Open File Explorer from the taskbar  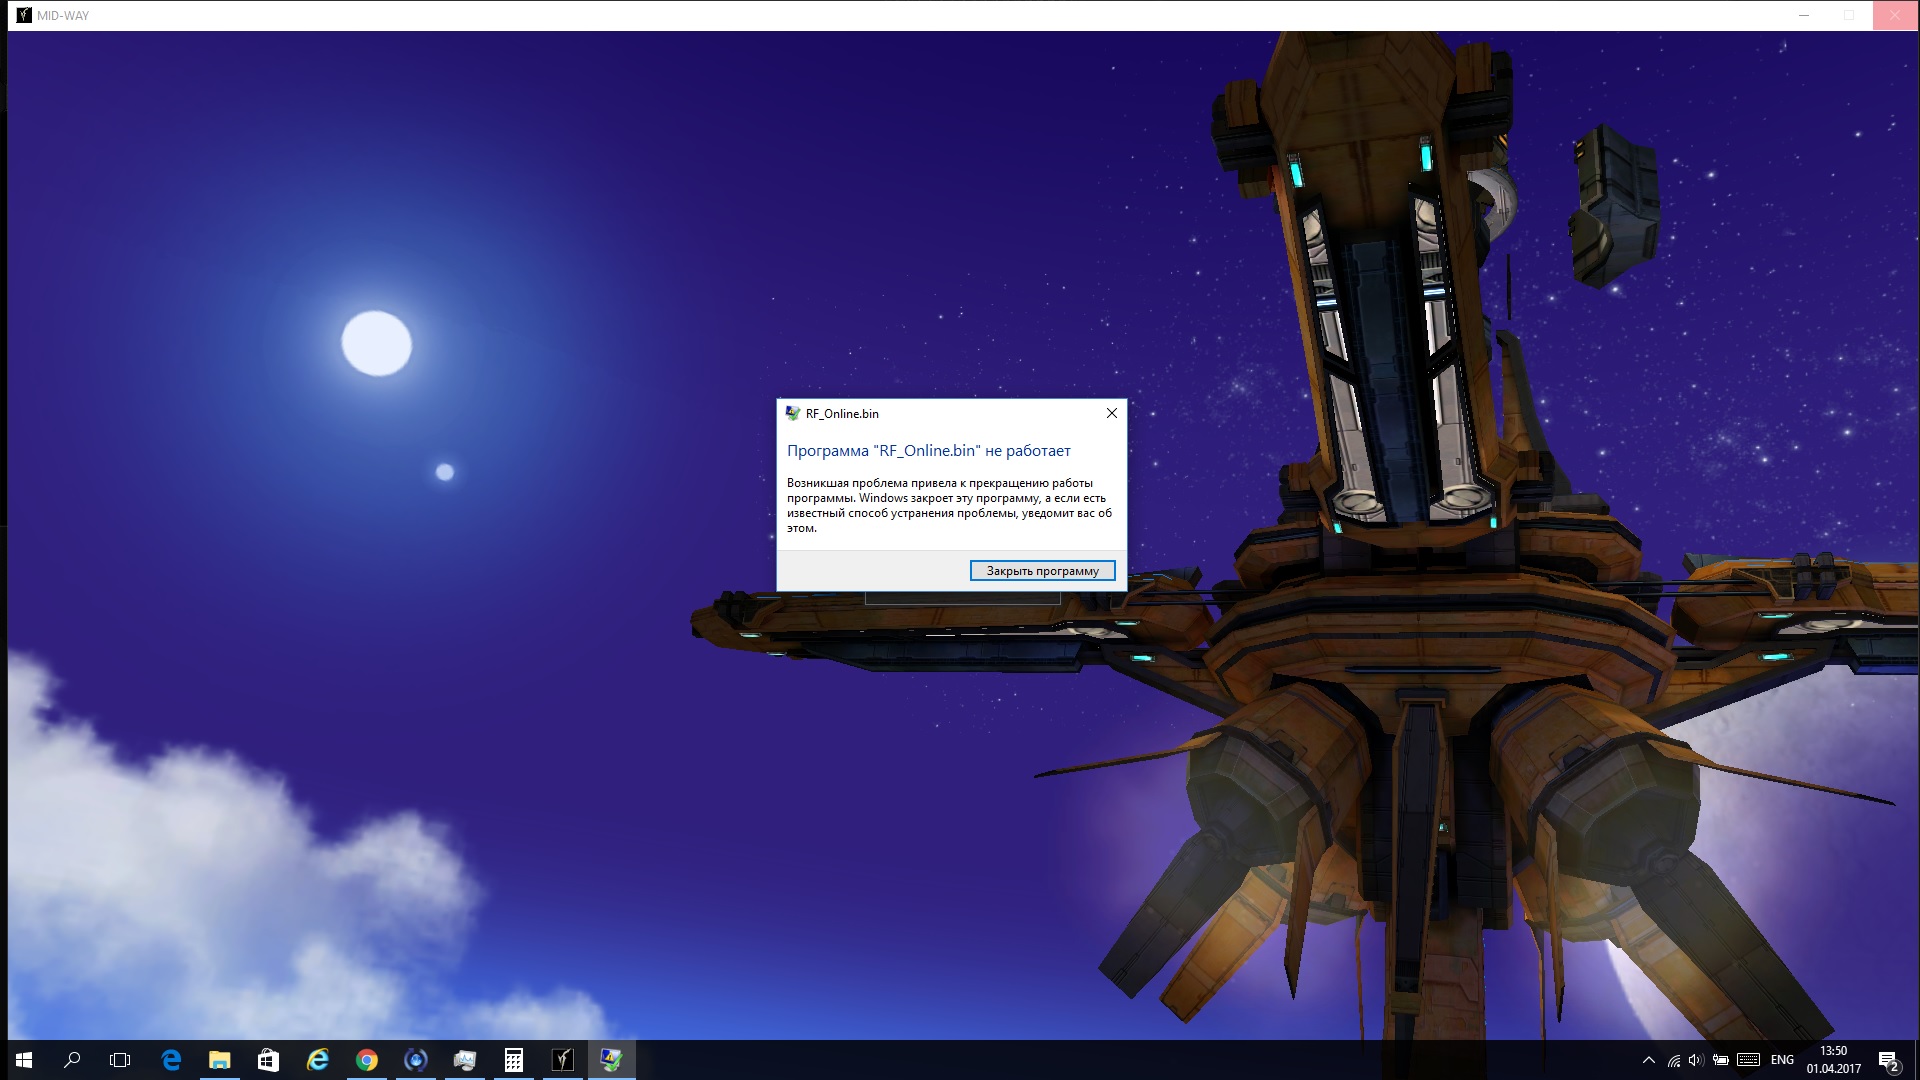coord(219,1060)
